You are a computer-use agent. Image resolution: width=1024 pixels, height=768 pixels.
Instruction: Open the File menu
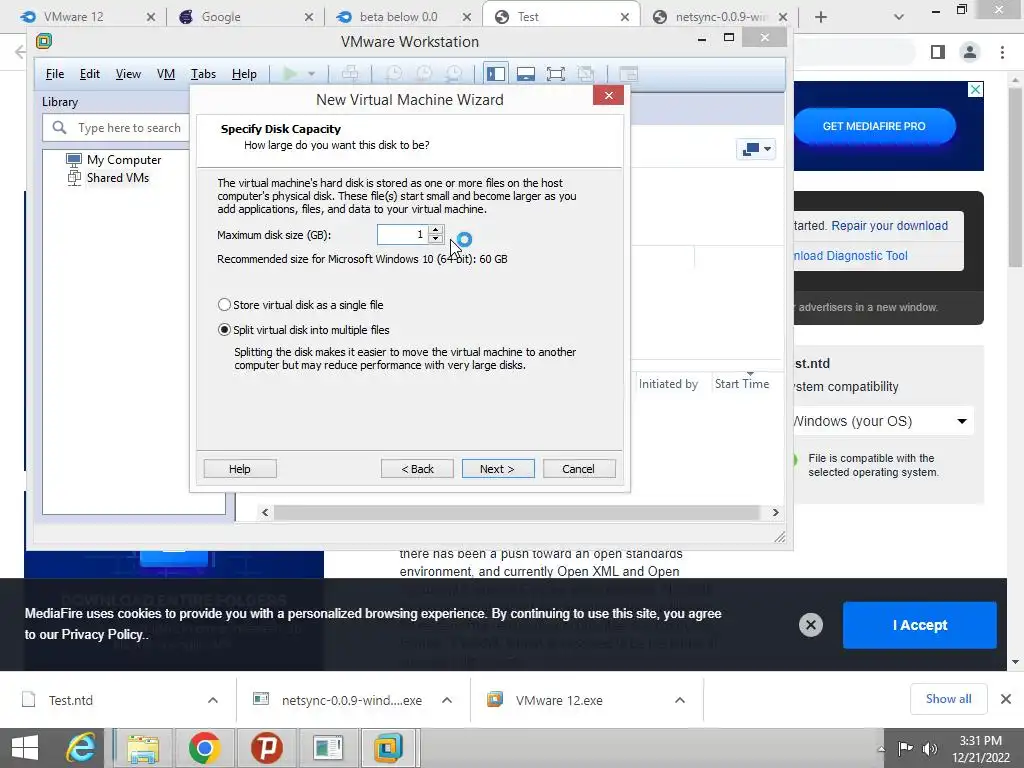tap(55, 74)
